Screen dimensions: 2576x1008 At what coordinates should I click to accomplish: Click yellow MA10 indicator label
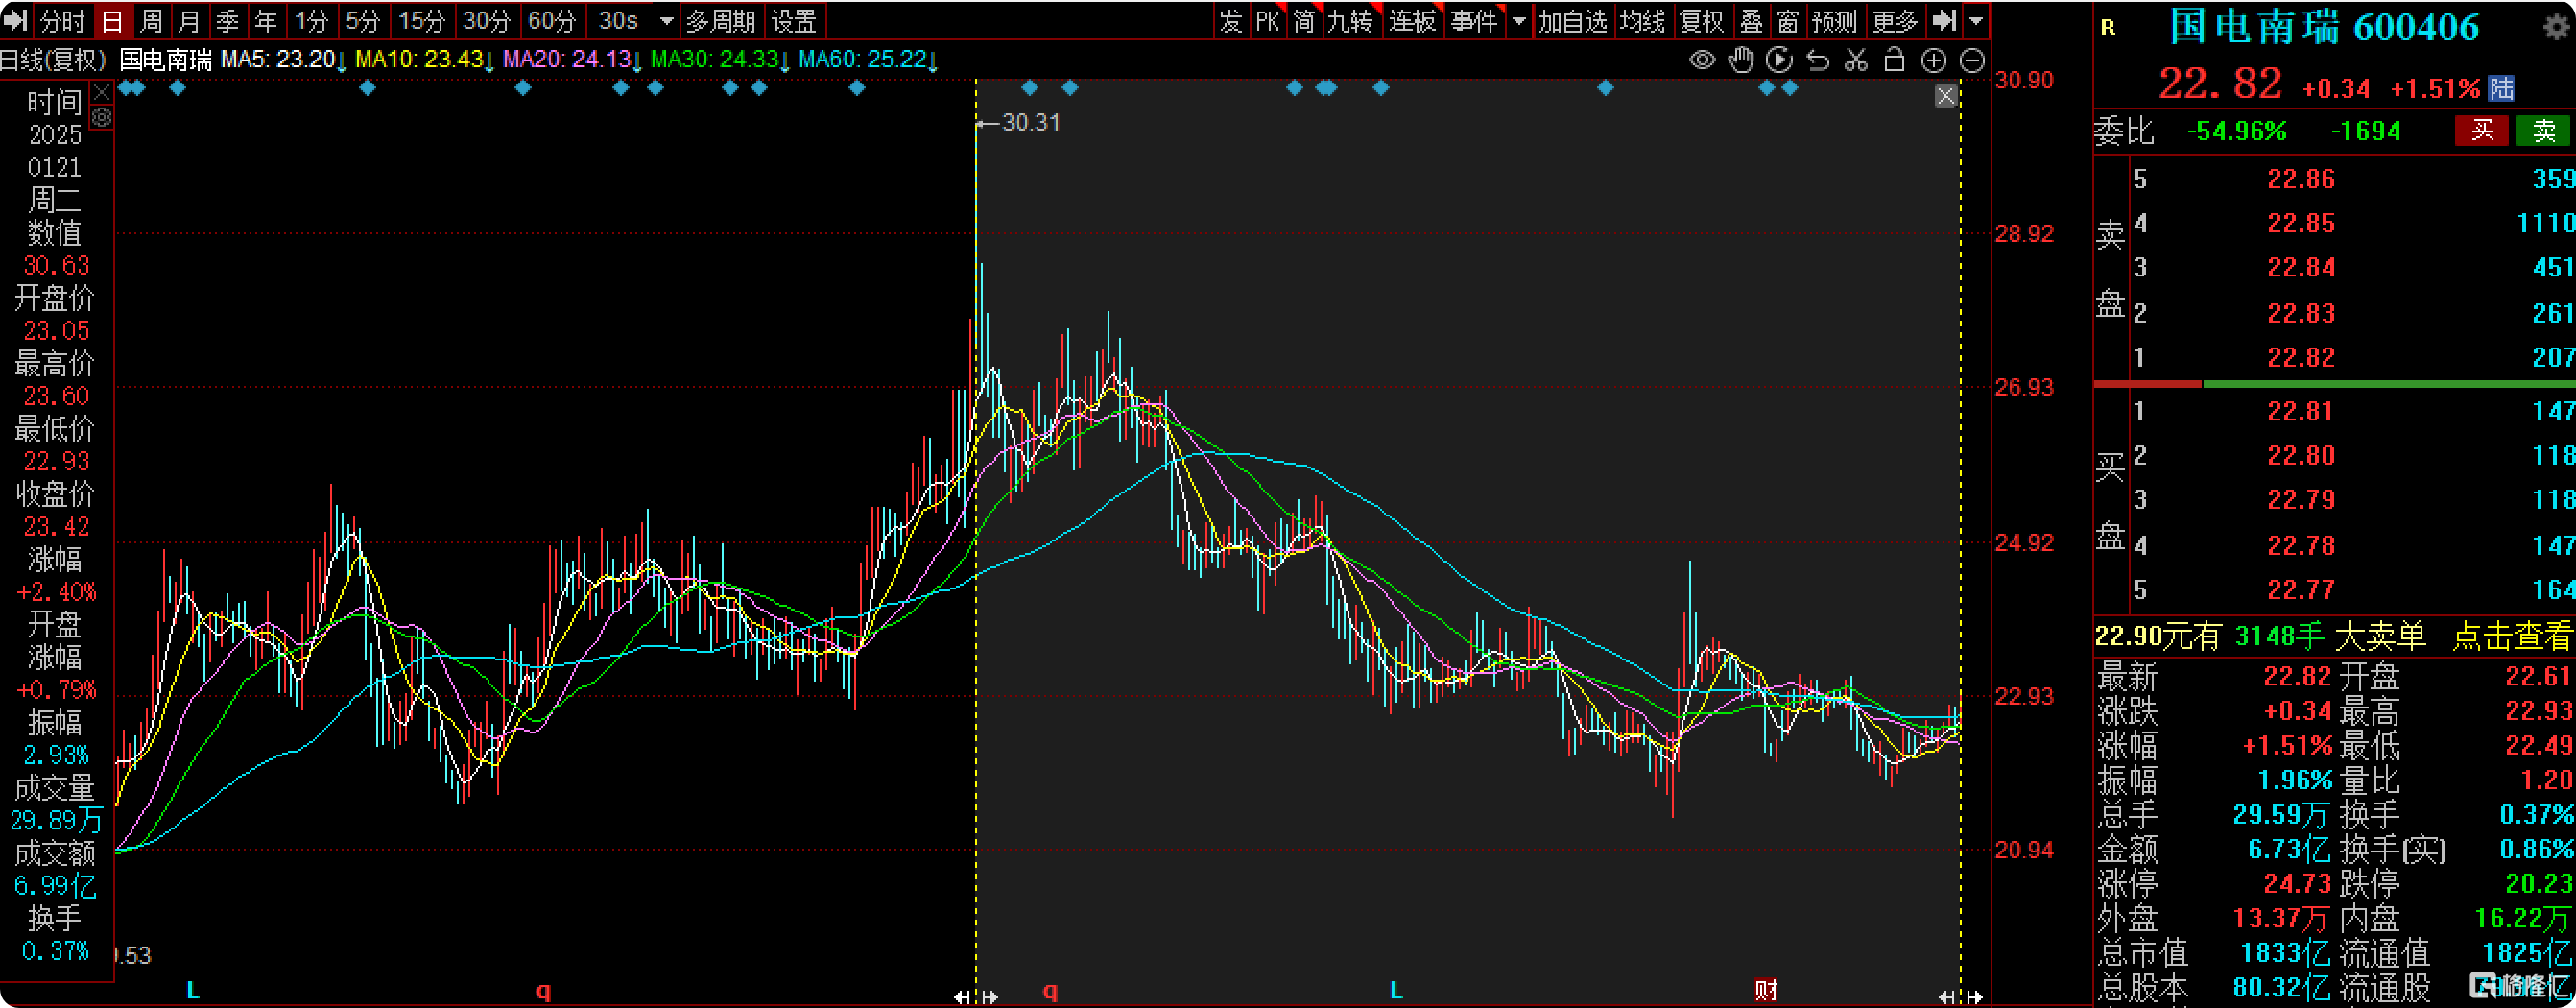(x=425, y=60)
